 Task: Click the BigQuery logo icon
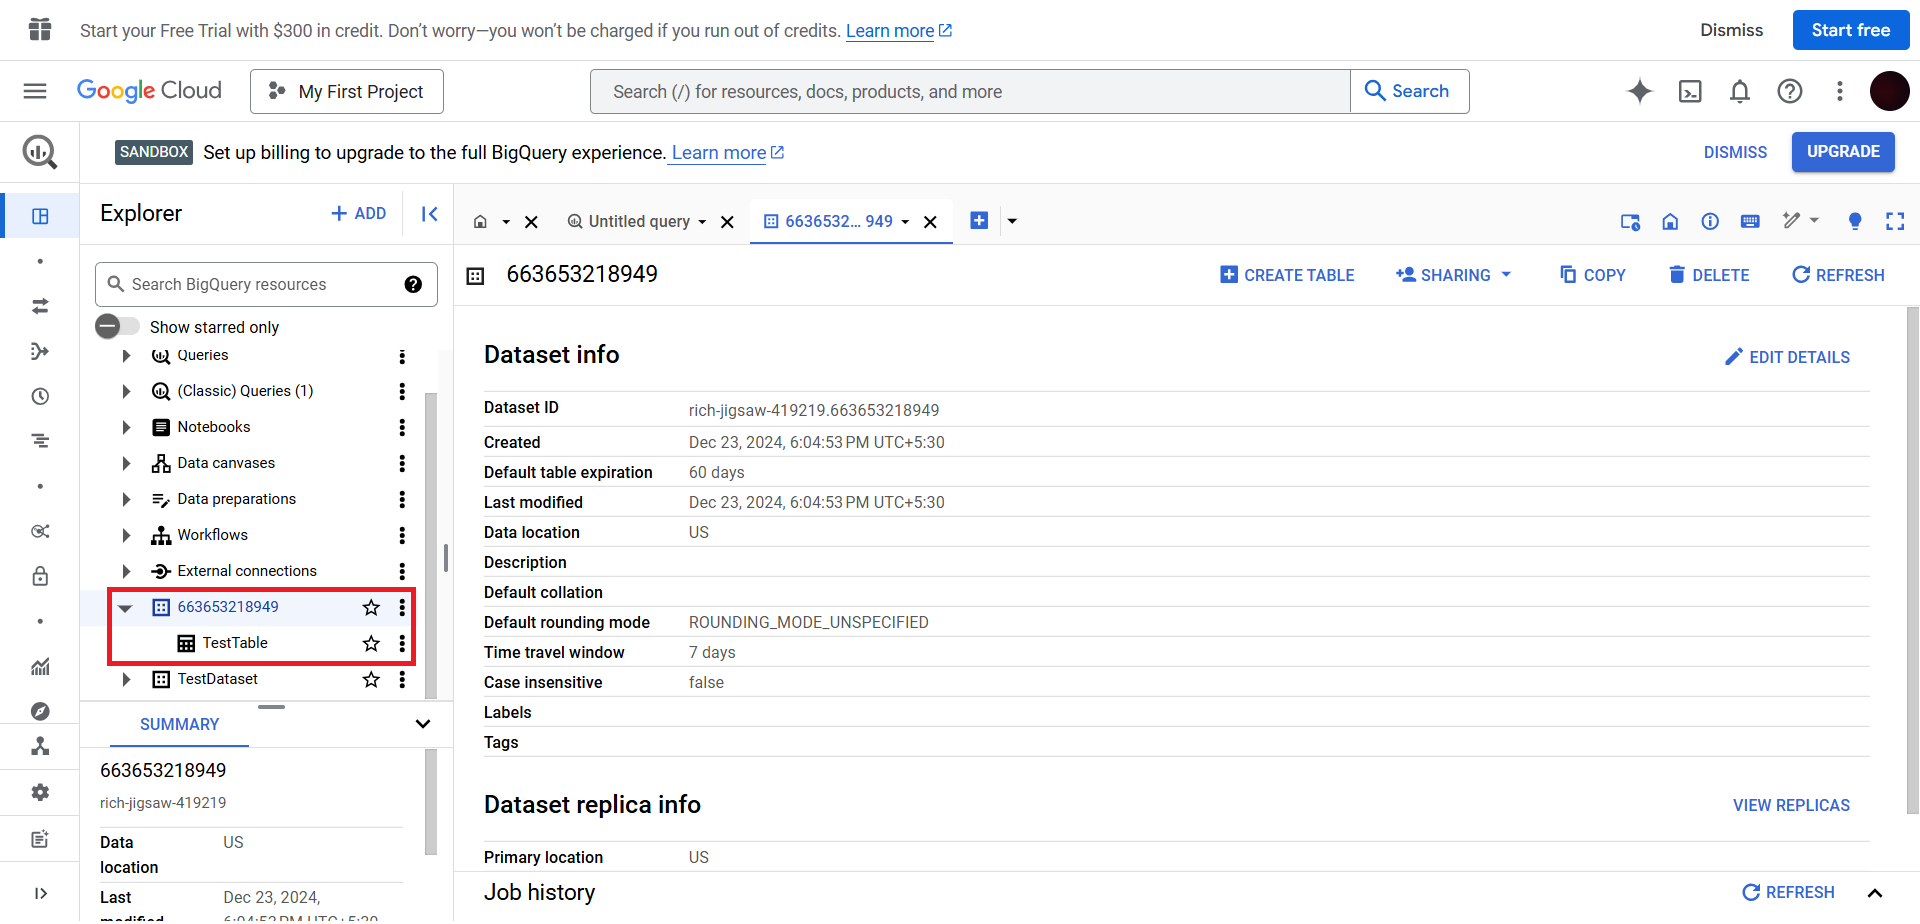[40, 152]
